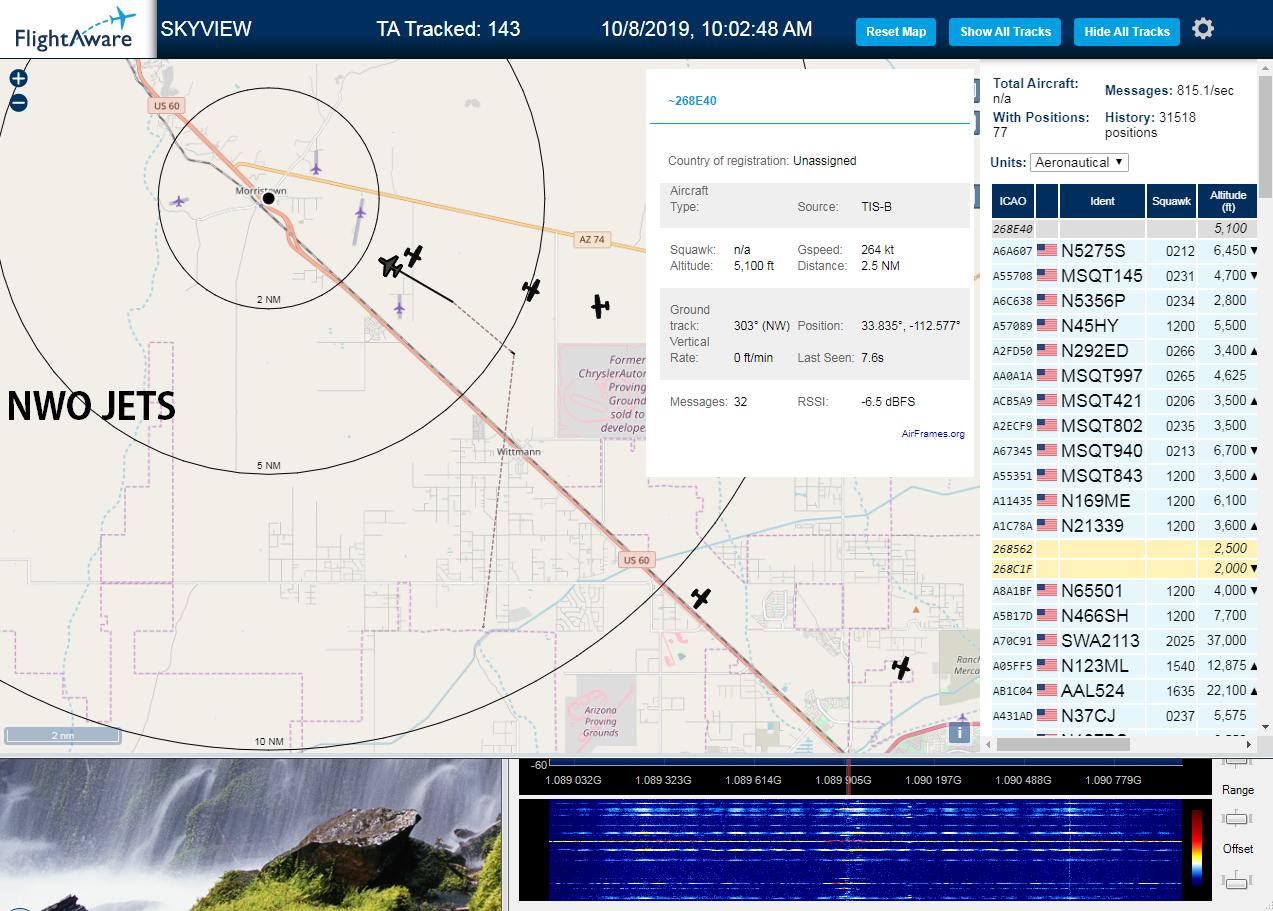1273x911 pixels.
Task: Select the N65501 aircraft row
Action: click(x=1124, y=590)
